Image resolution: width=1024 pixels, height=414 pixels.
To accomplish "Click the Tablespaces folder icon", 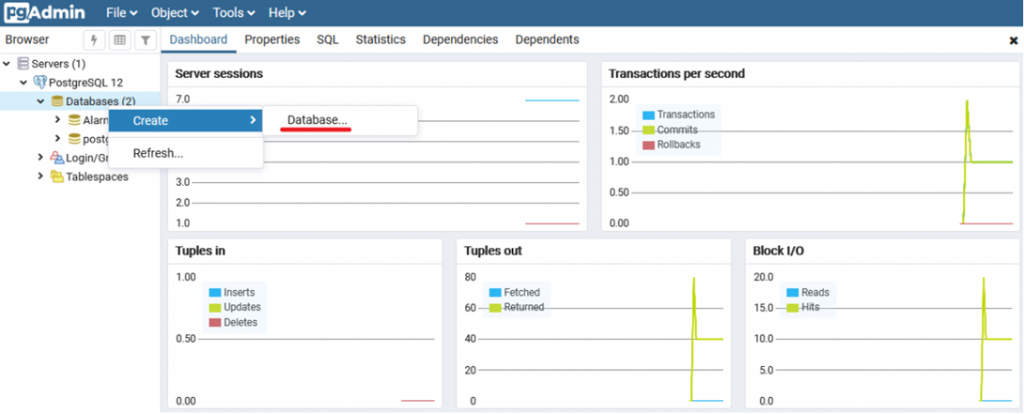I will point(57,177).
